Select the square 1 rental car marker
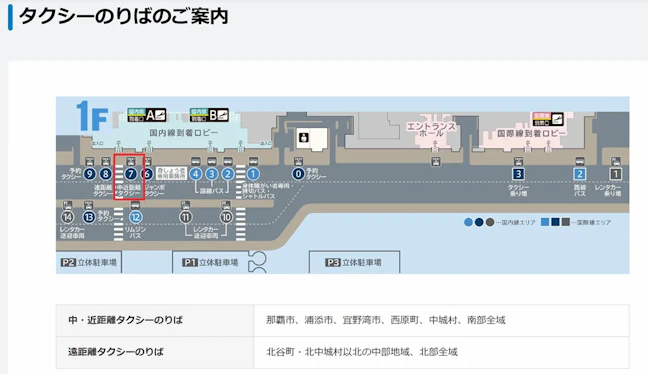 616,174
